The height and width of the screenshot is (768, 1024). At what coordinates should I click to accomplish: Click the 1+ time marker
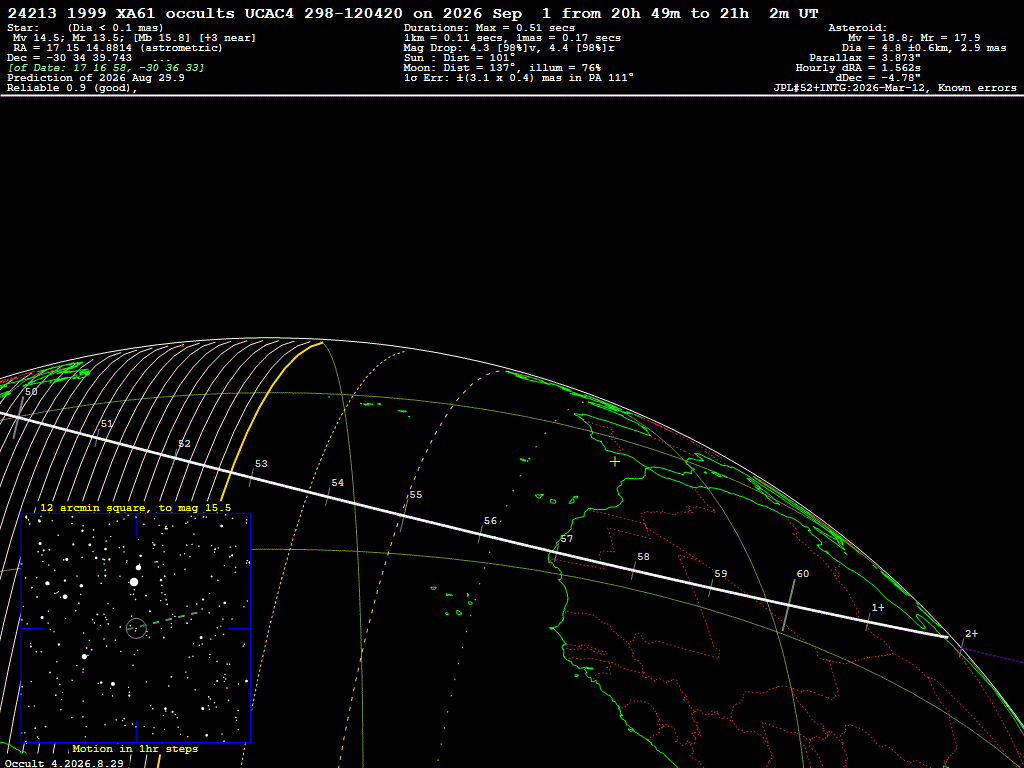[x=878, y=607]
